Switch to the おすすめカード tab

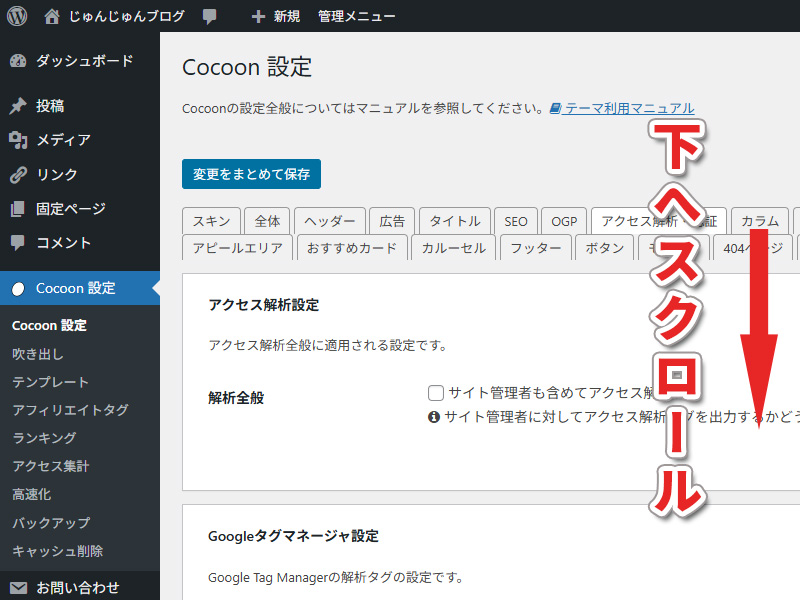[x=352, y=248]
